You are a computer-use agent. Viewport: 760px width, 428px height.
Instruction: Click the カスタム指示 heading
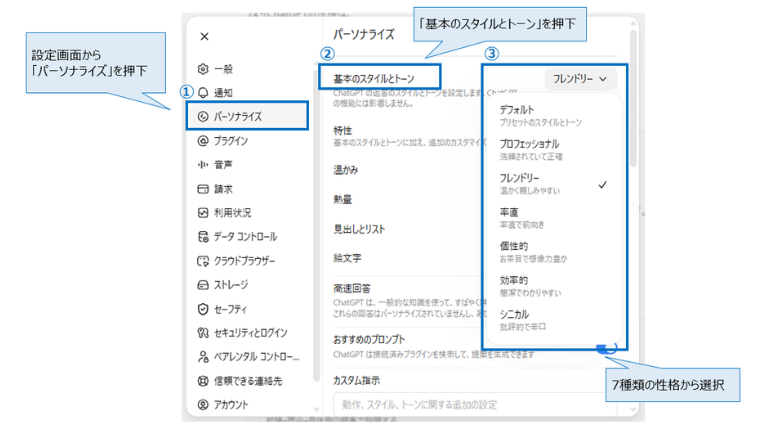click(356, 380)
